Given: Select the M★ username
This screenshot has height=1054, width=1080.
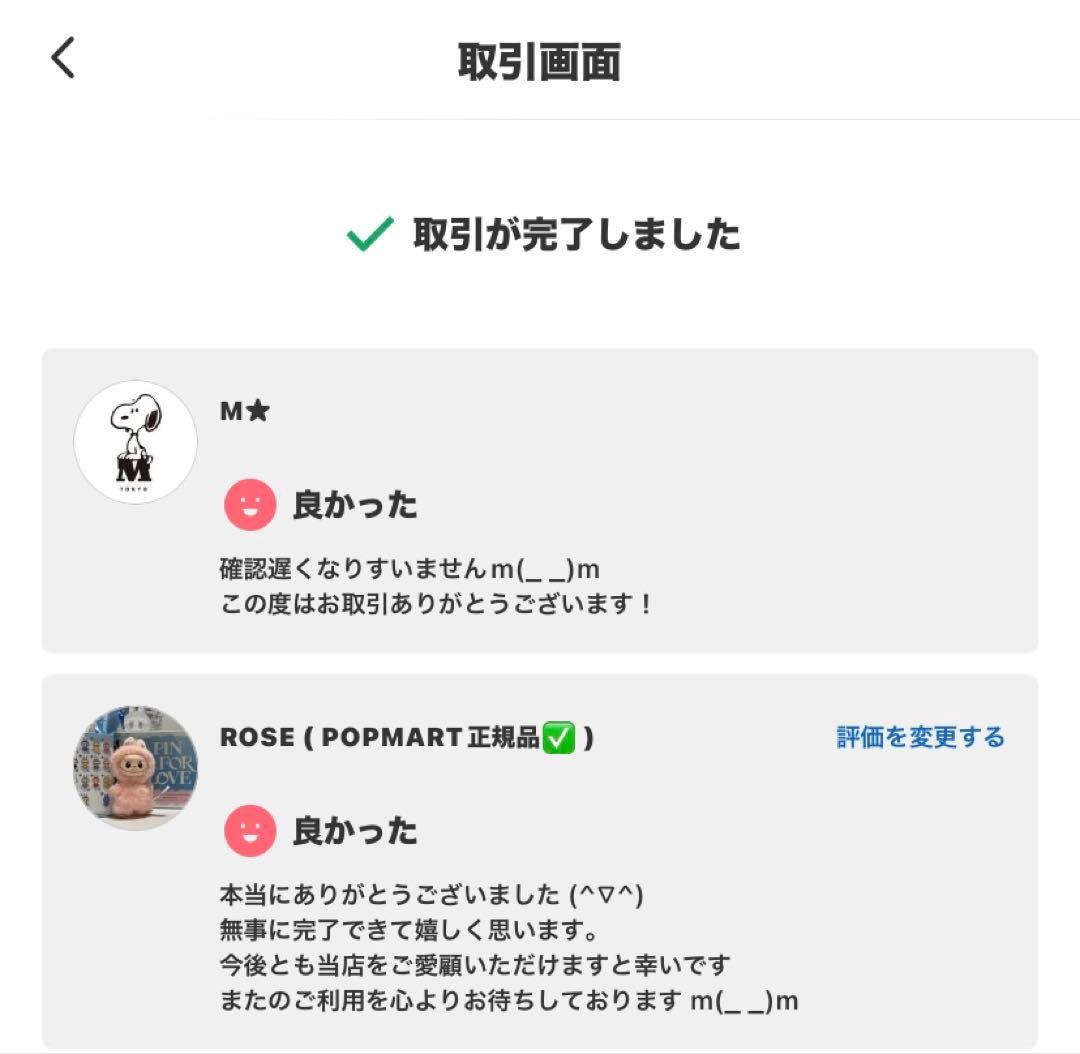Looking at the screenshot, I should pos(245,411).
